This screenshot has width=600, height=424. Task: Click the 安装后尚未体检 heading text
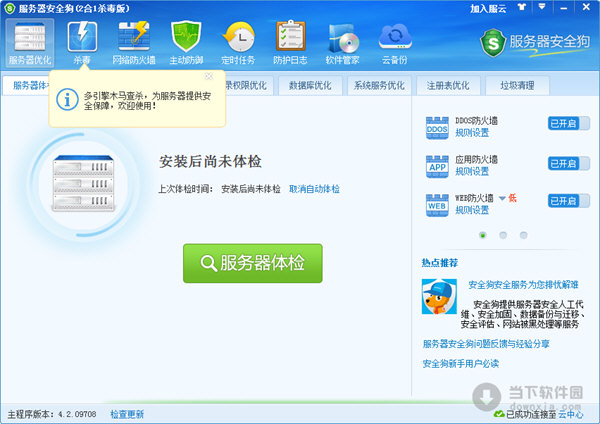click(210, 162)
